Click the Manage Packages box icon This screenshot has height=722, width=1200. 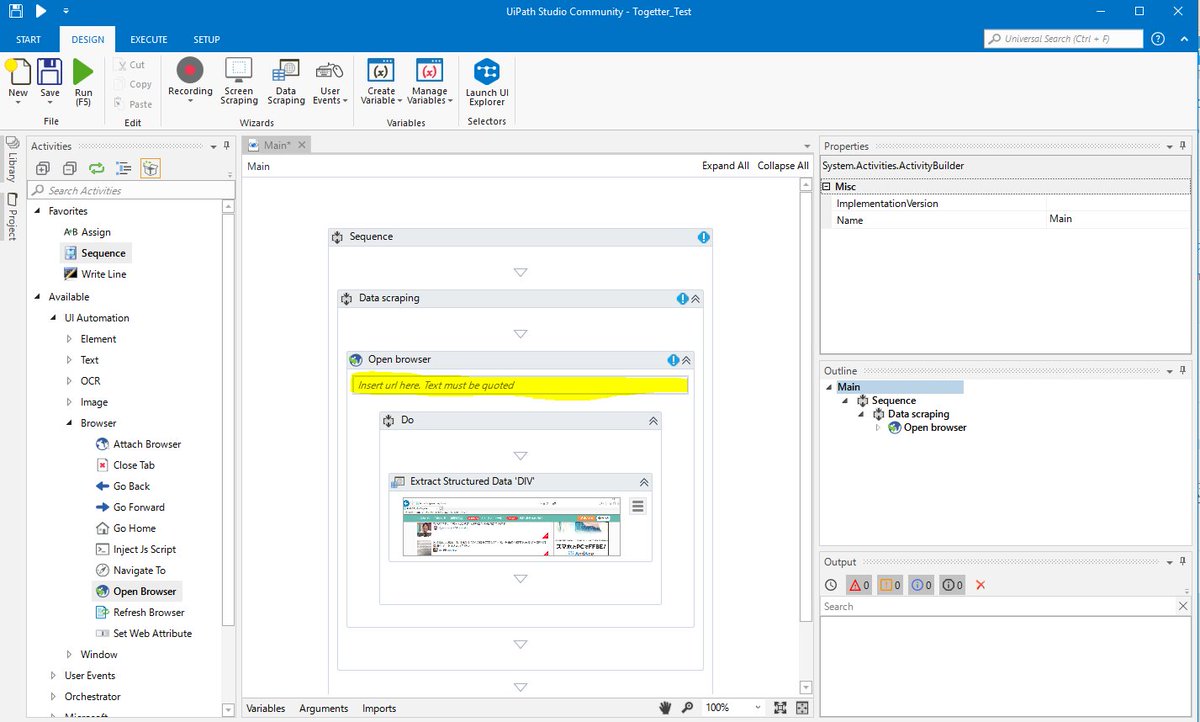(151, 168)
